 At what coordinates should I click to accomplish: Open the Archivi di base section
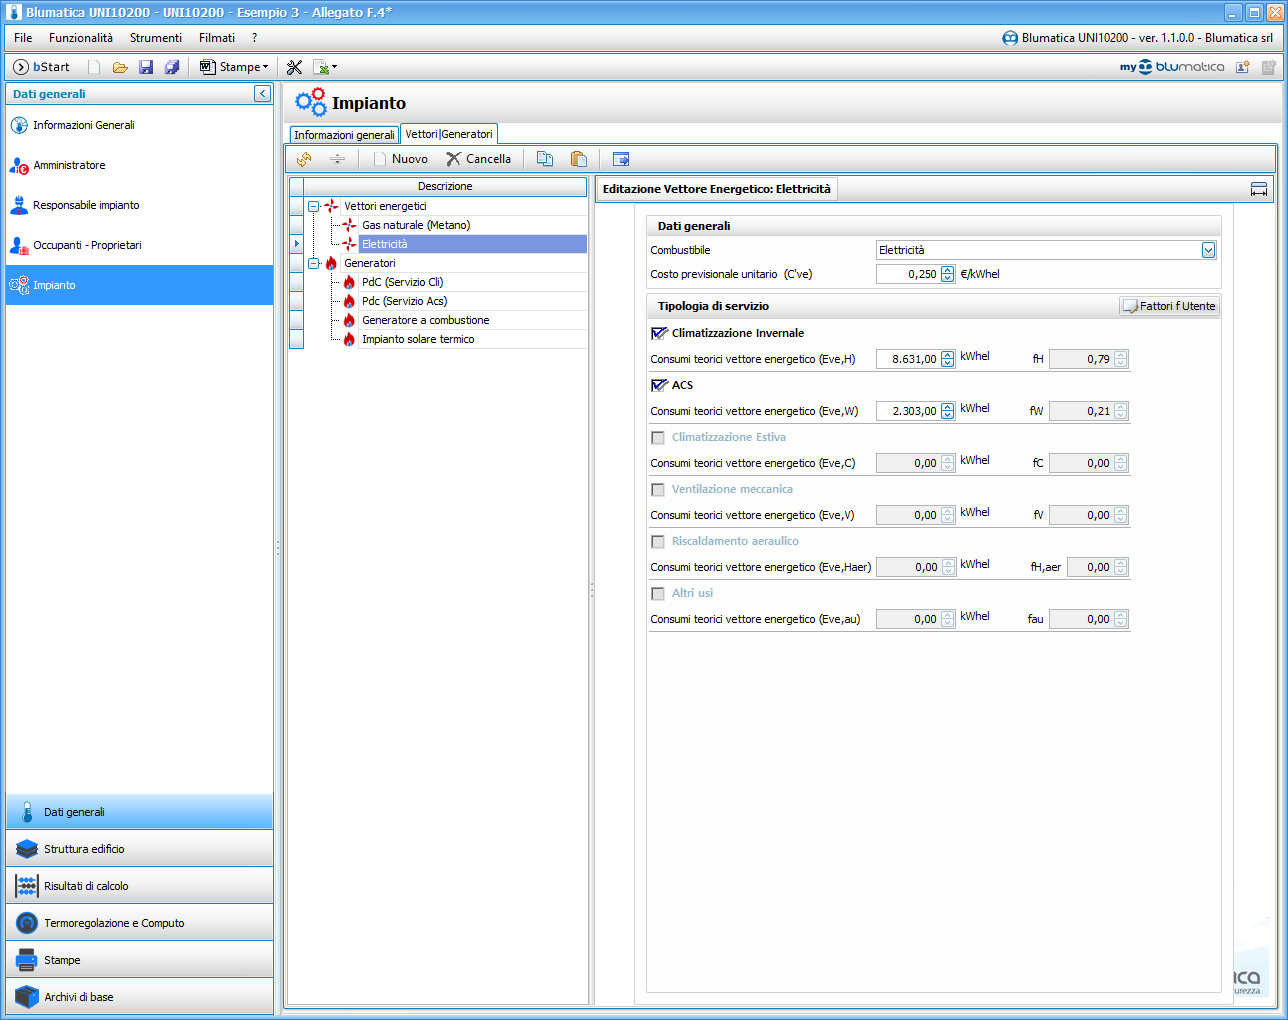click(x=139, y=997)
